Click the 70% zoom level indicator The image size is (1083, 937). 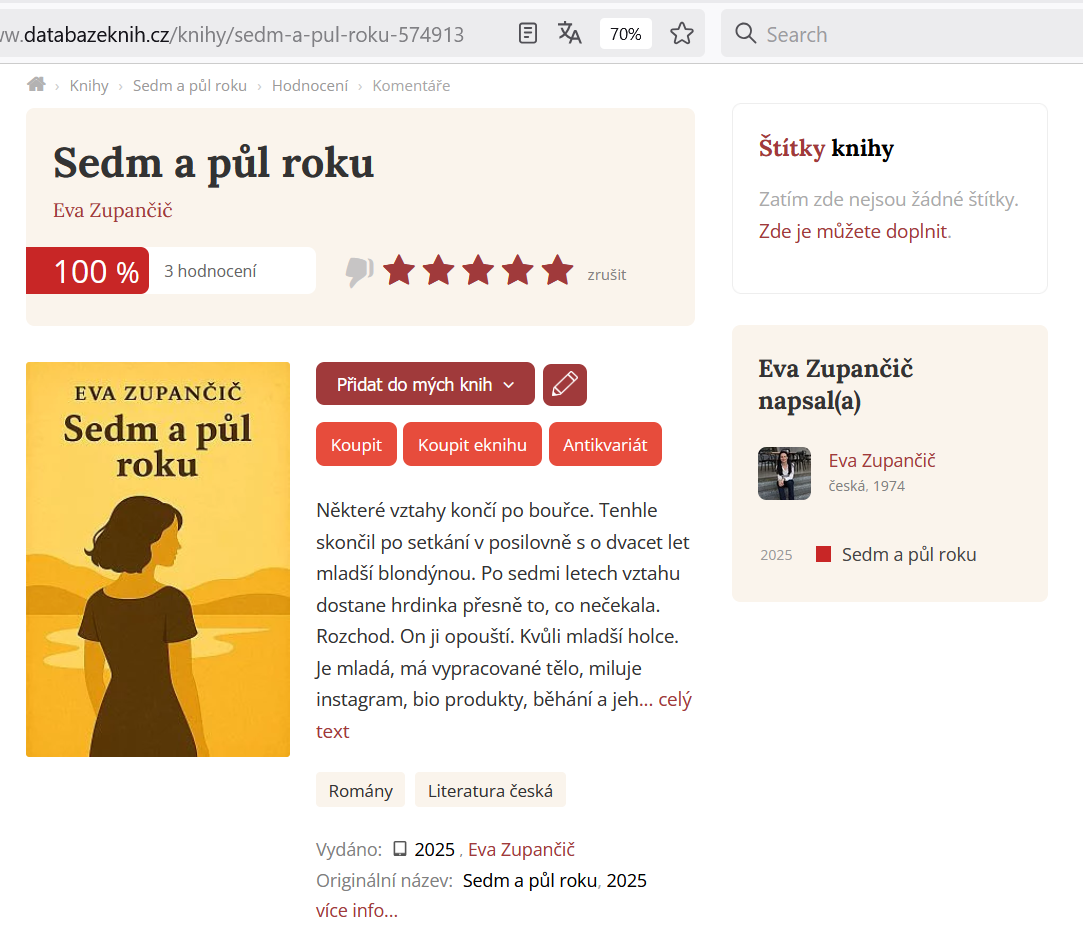(x=626, y=34)
